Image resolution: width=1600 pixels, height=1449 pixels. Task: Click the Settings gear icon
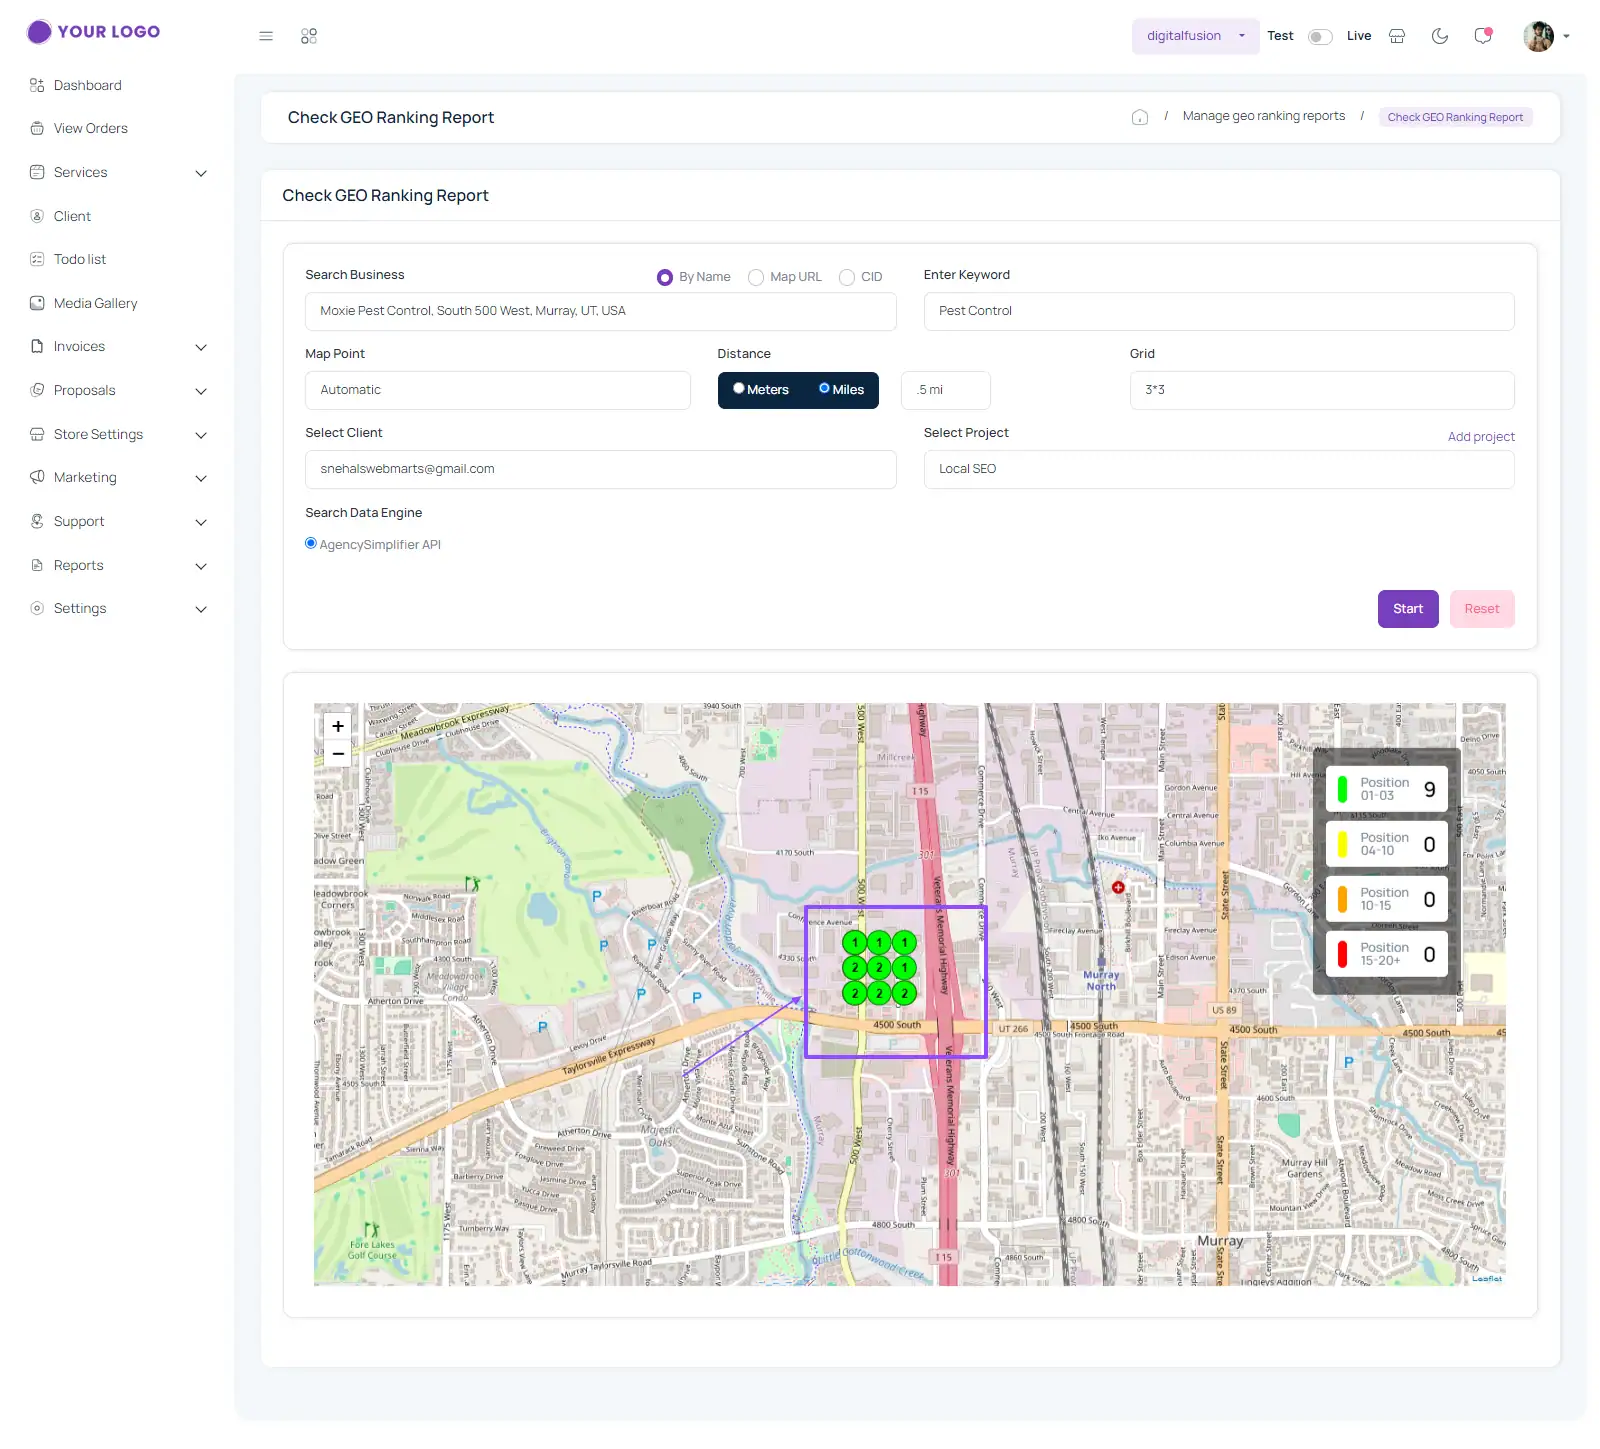37,608
